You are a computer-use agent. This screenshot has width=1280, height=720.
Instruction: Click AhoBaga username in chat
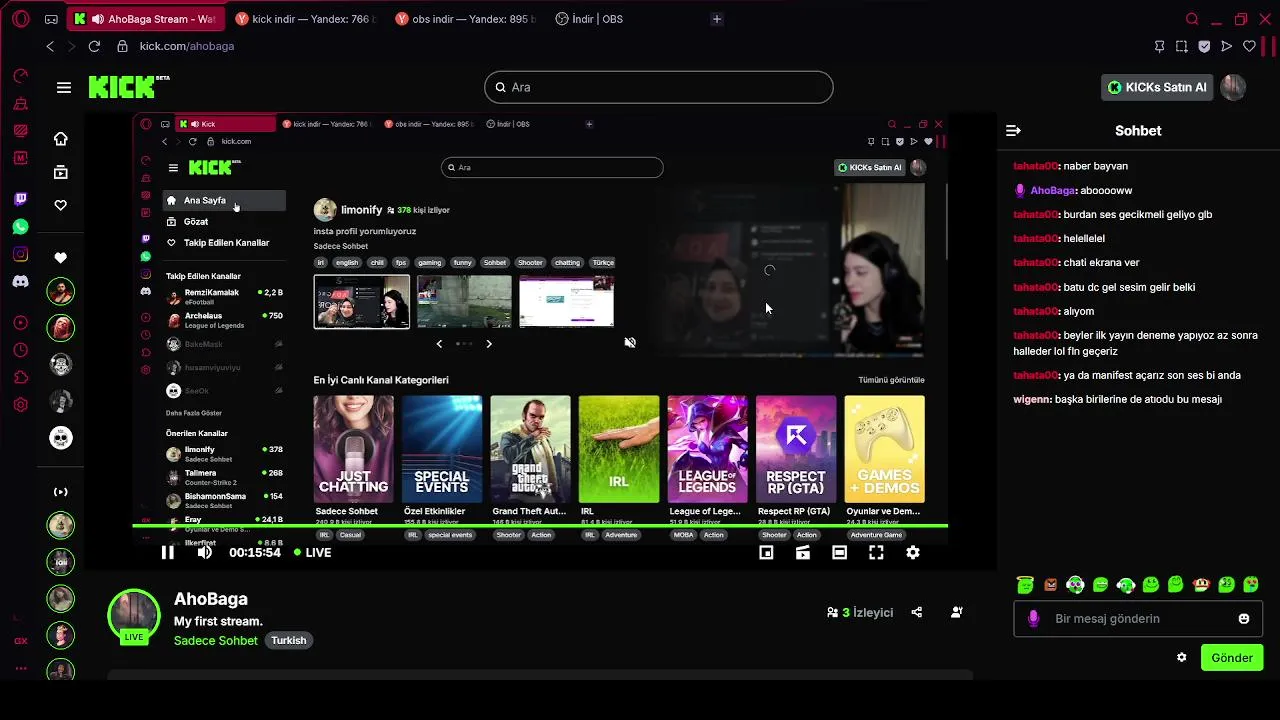point(1053,190)
